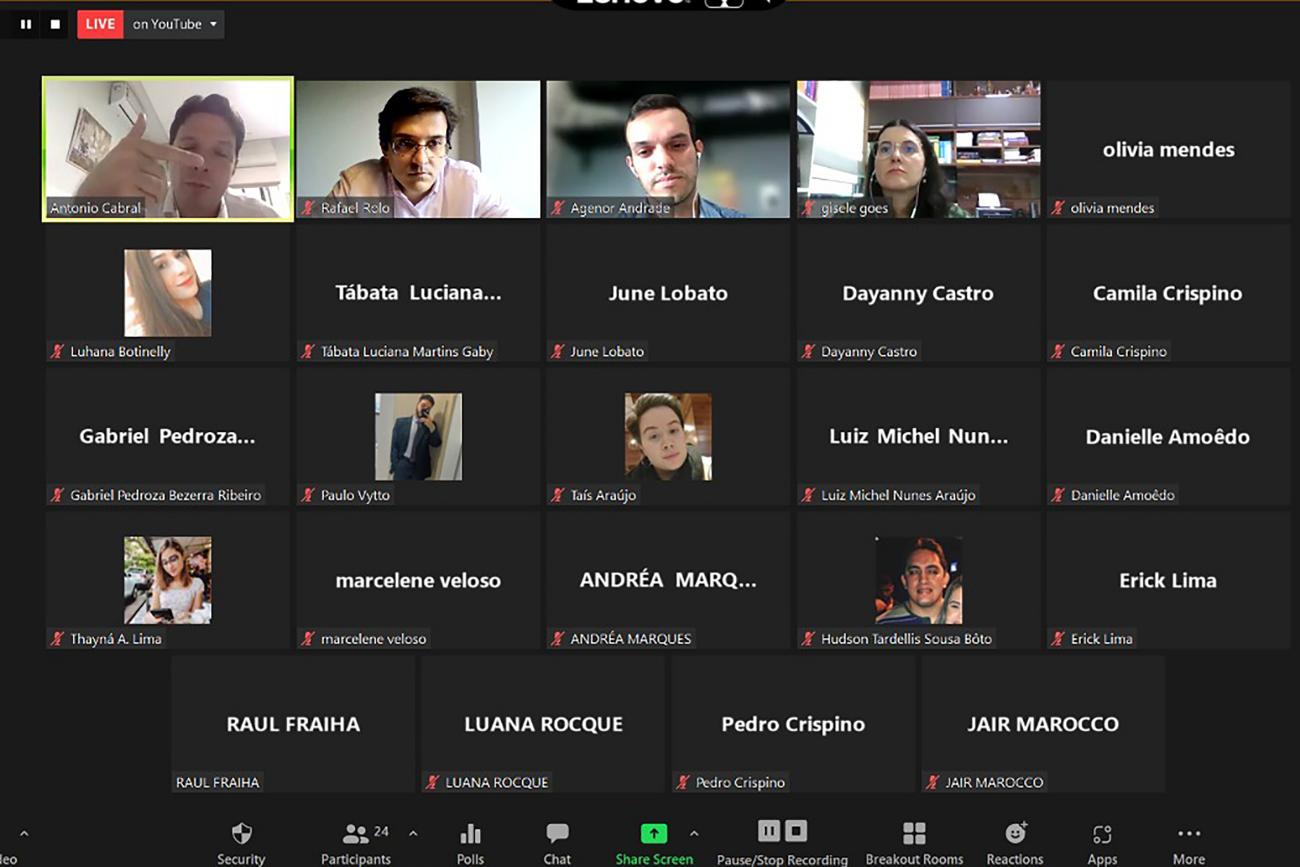Click the Polls label text
Screen dimensions: 1300x867
(x=470, y=859)
